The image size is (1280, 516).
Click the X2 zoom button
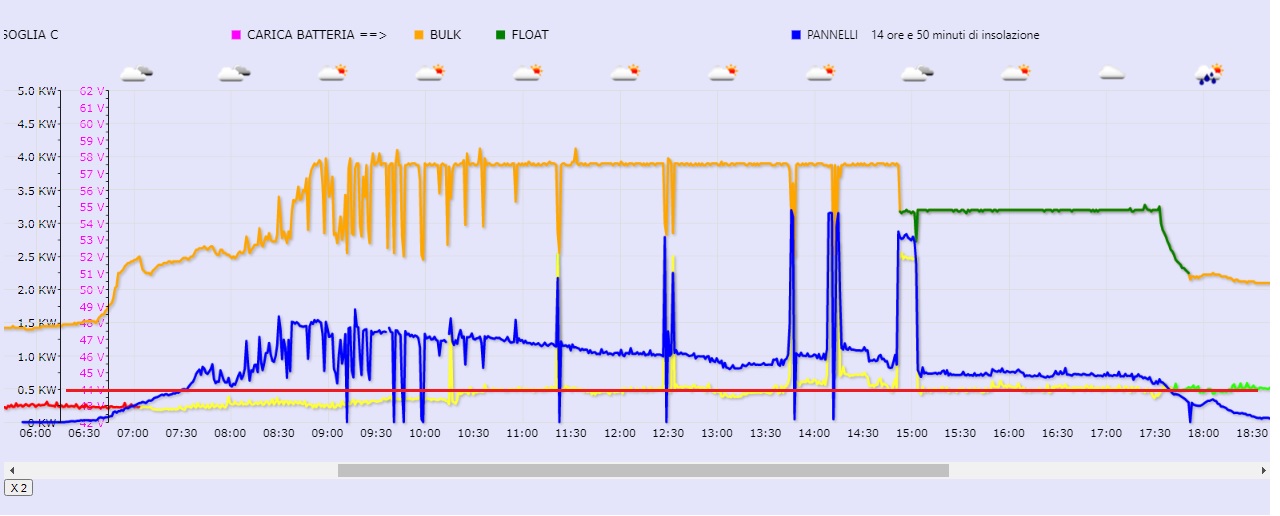pos(18,488)
